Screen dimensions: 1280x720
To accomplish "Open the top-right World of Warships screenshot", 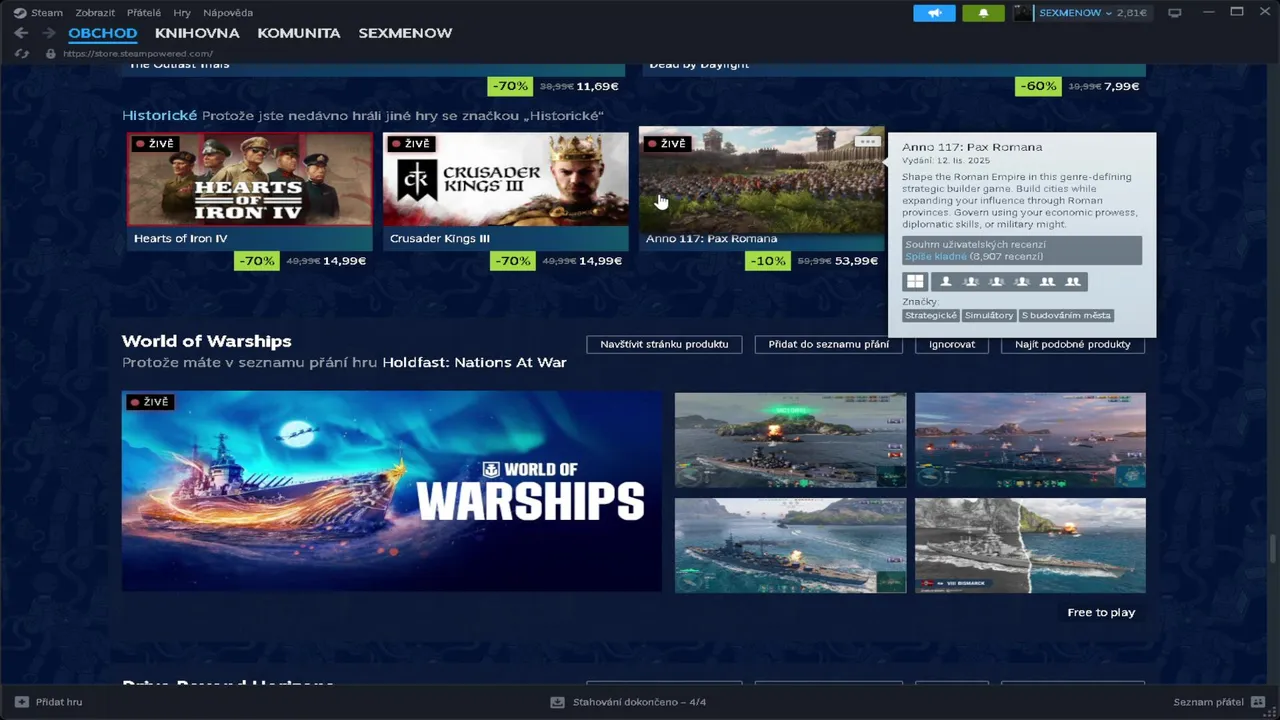I will pos(1030,440).
